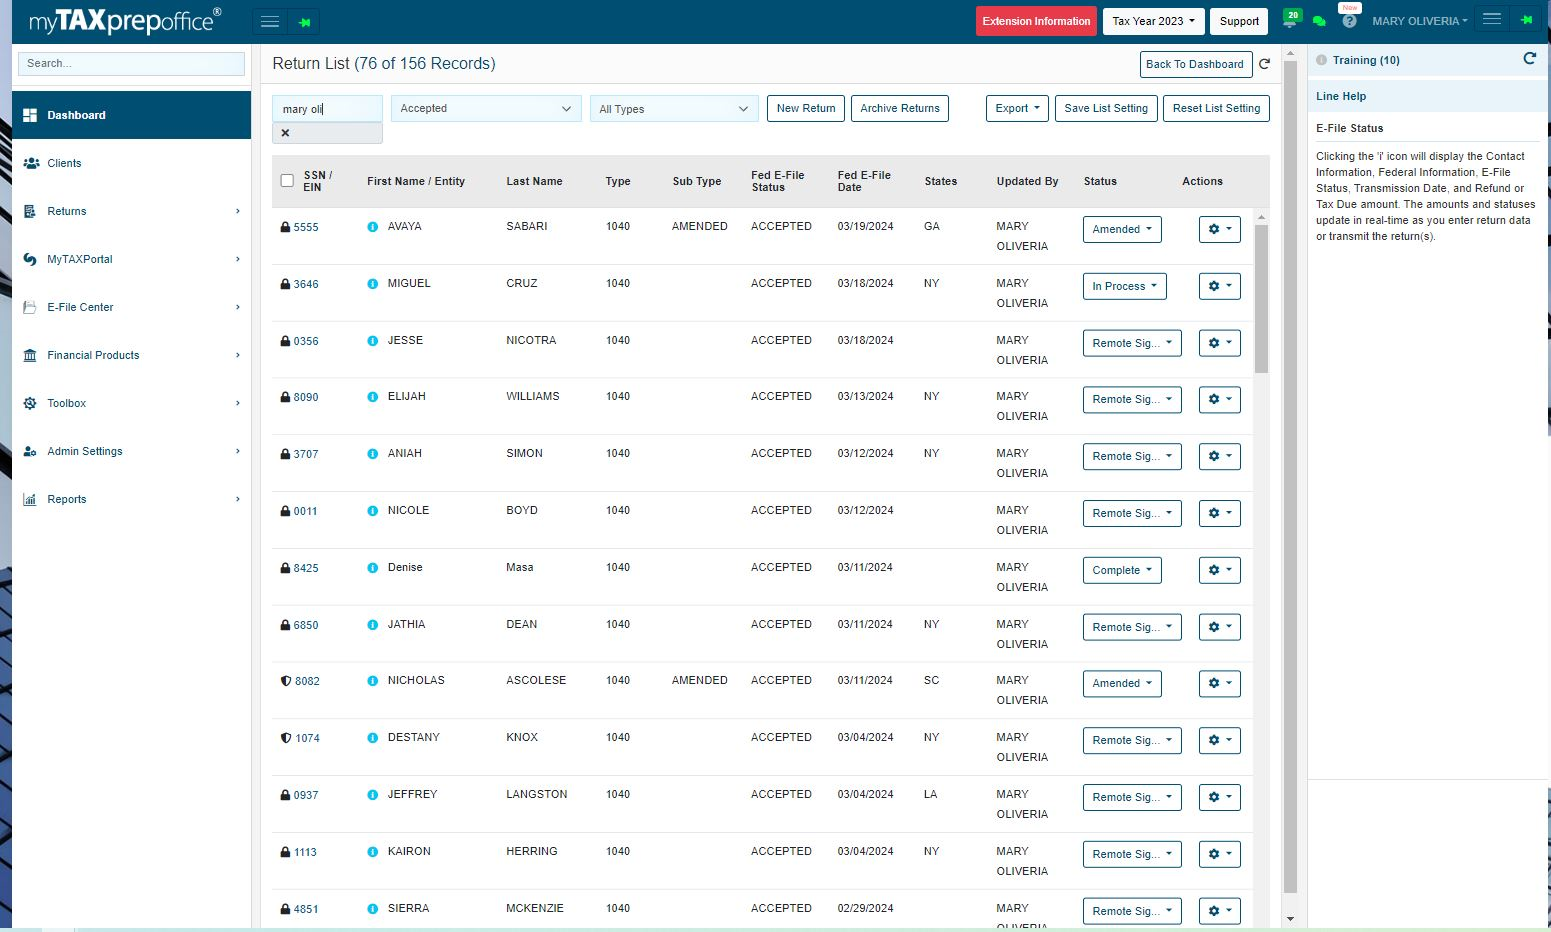Open the Accepted status filter dropdown
The width and height of the screenshot is (1551, 932).
[x=486, y=108]
